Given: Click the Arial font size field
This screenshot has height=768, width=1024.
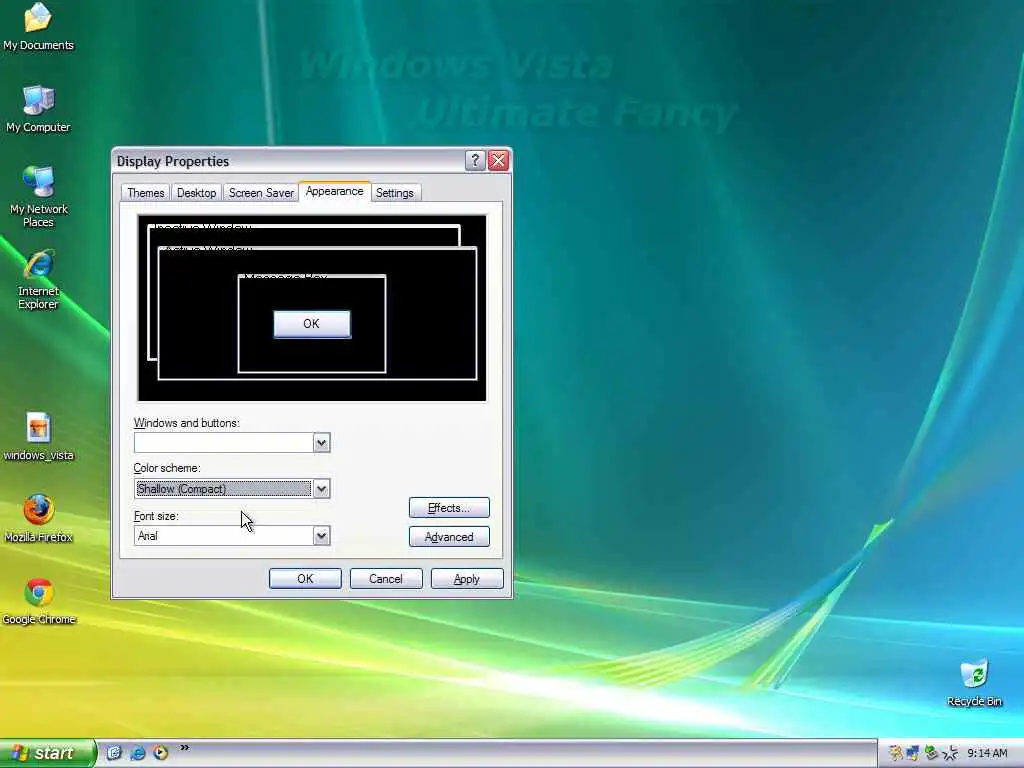Looking at the screenshot, I should tap(232, 536).
